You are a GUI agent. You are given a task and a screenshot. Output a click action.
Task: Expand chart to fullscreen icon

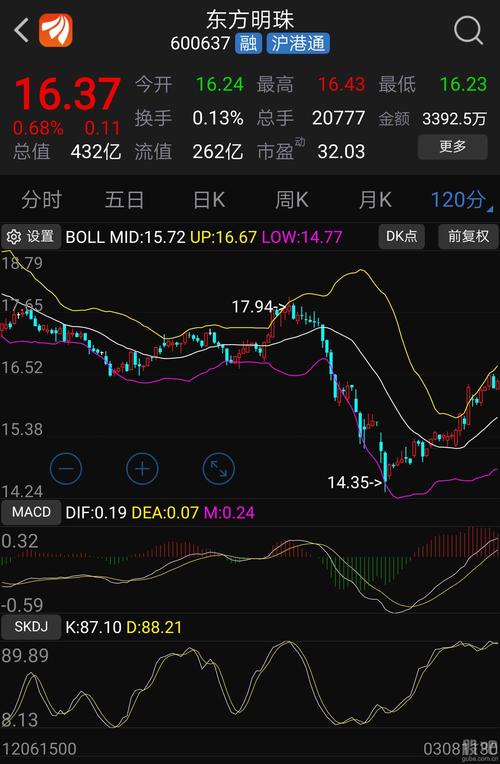click(218, 469)
